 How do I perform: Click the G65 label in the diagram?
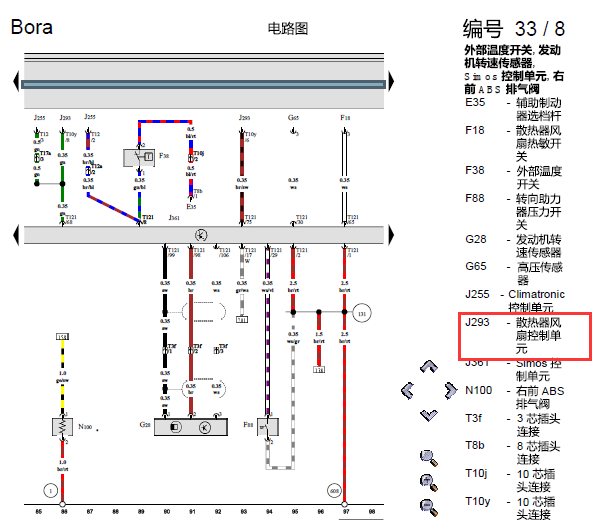click(x=293, y=117)
